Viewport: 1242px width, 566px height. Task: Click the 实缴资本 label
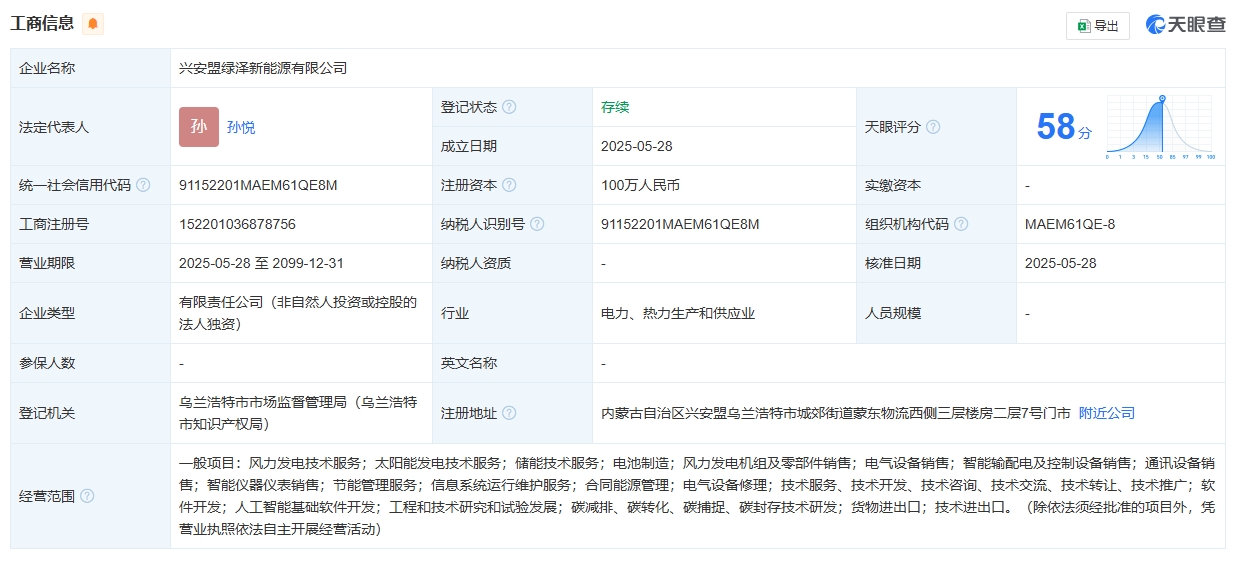click(x=893, y=185)
